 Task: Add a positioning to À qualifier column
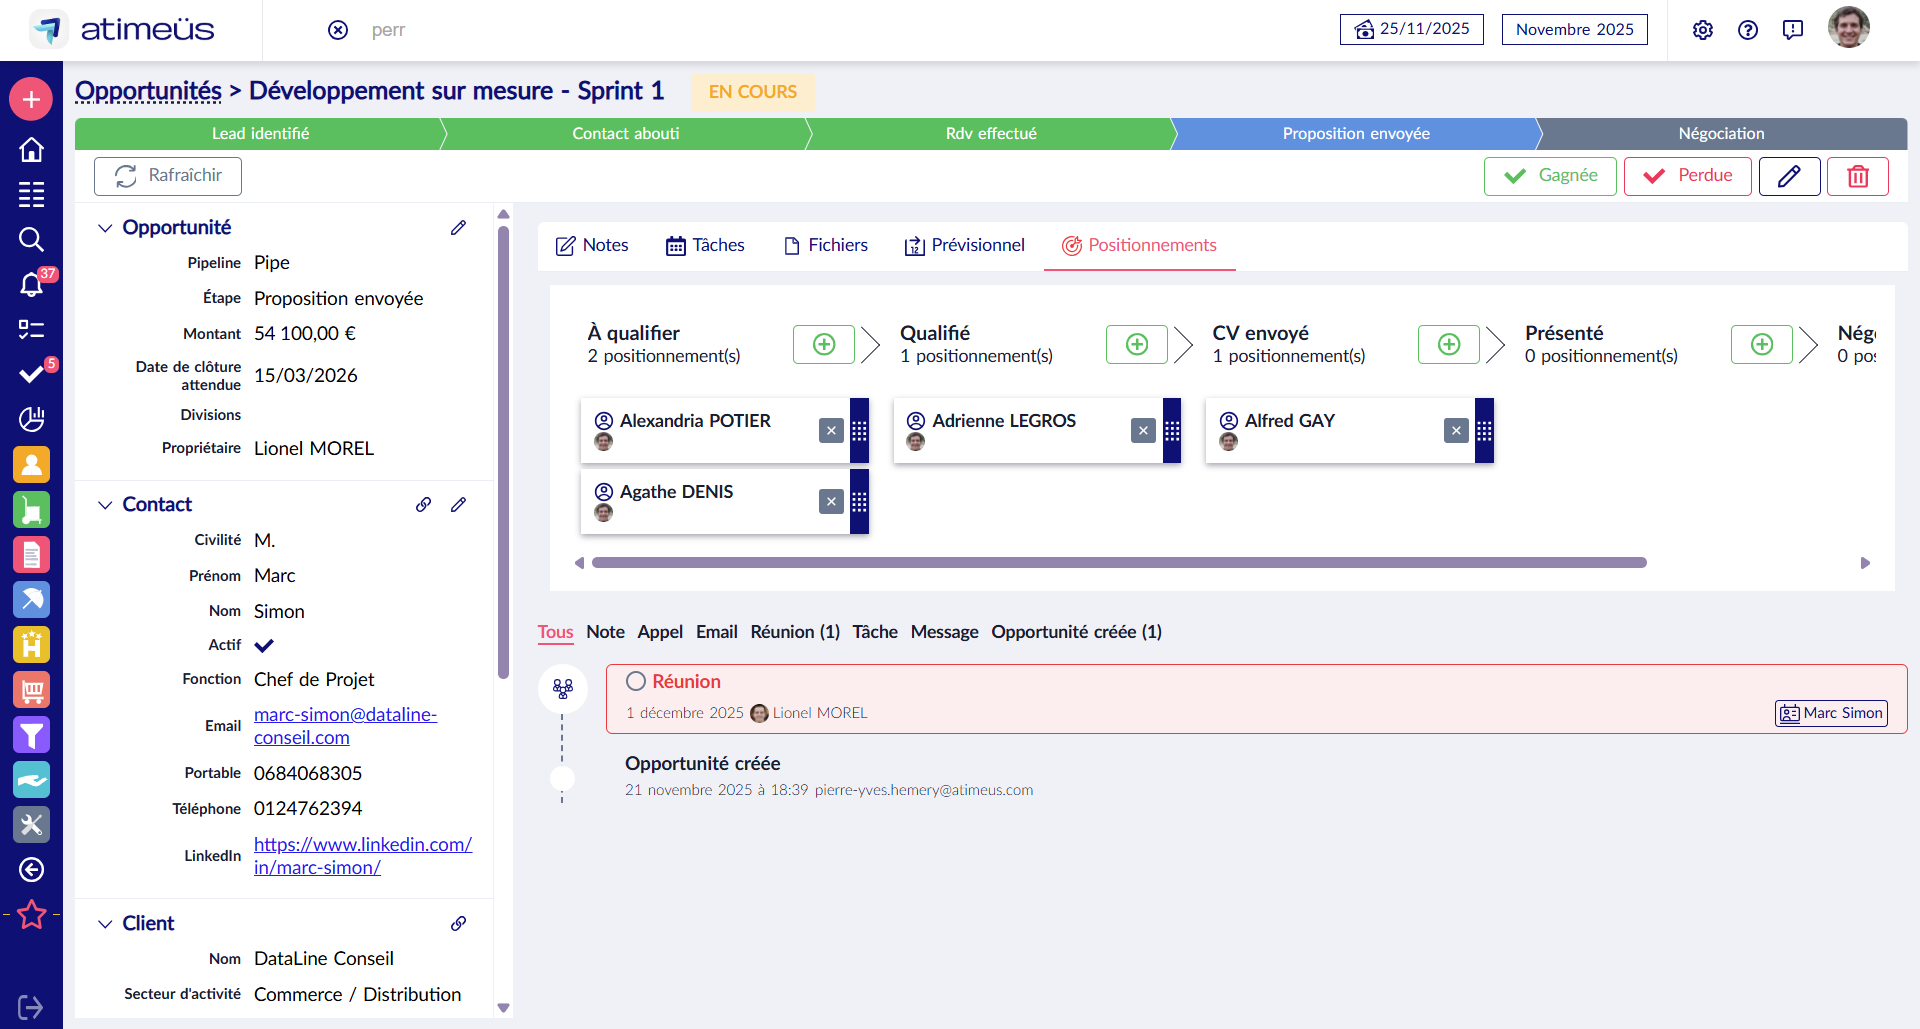click(x=823, y=344)
